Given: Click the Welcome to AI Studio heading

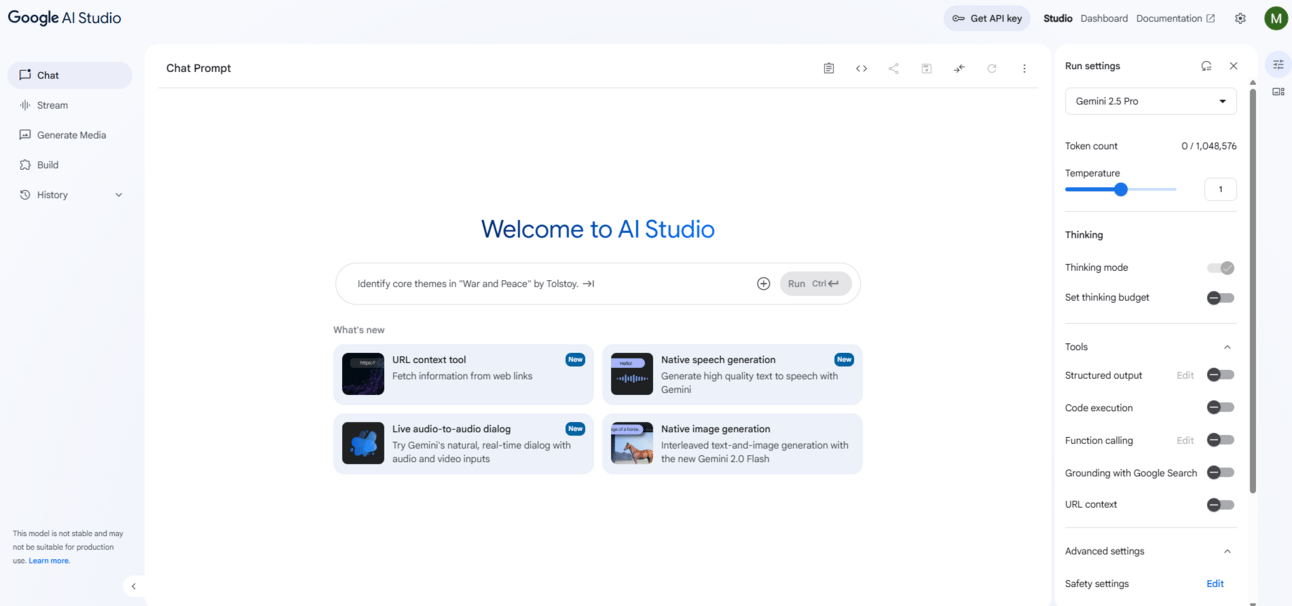Looking at the screenshot, I should pos(598,229).
